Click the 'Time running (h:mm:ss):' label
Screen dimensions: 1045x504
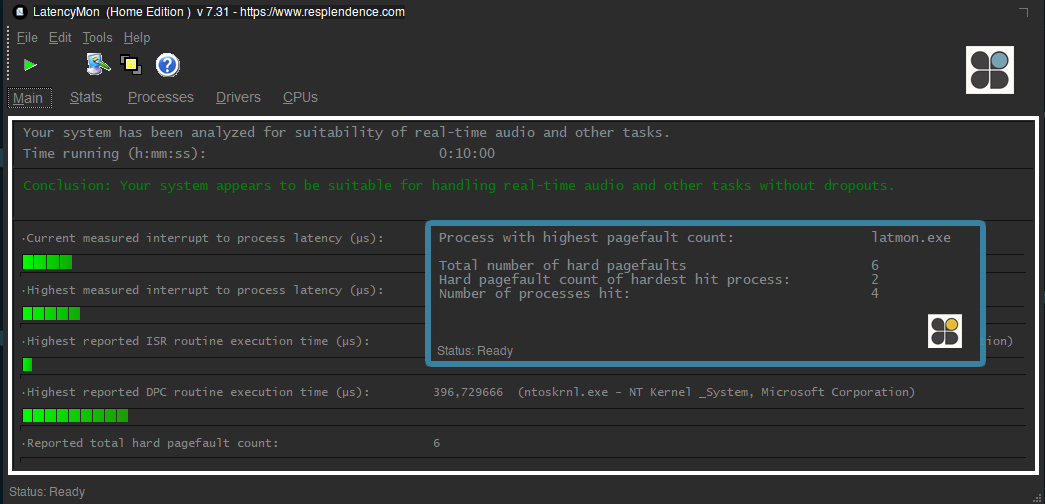[x=115, y=153]
